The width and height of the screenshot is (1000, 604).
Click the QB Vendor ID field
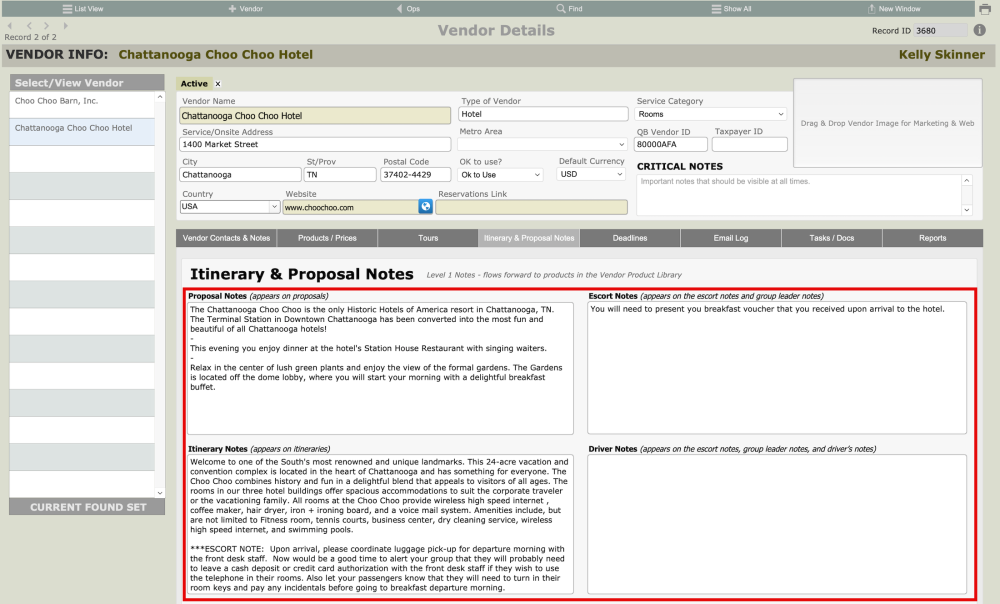(x=670, y=144)
